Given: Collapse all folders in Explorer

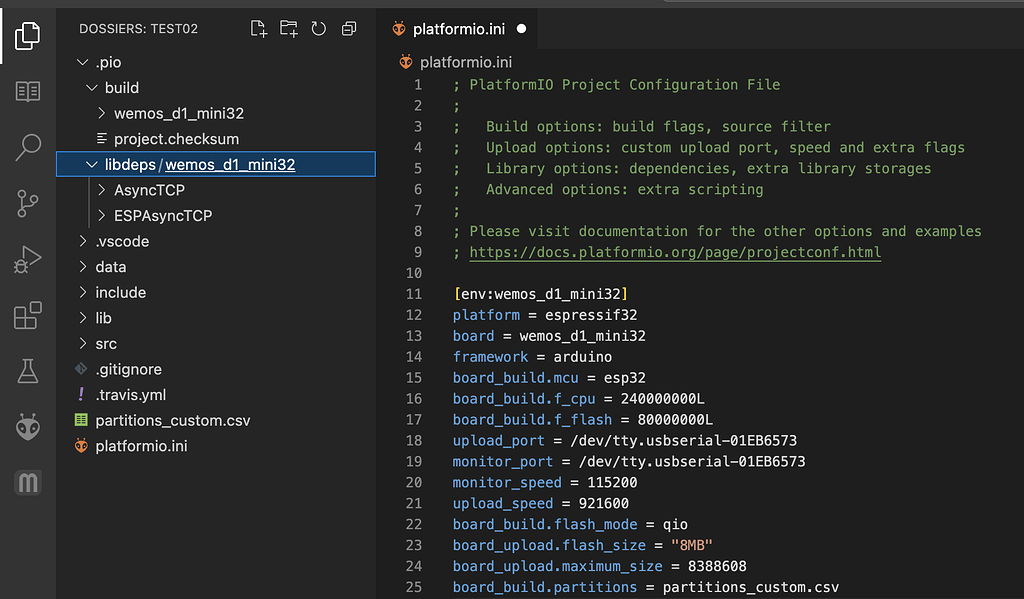Looking at the screenshot, I should pos(348,29).
